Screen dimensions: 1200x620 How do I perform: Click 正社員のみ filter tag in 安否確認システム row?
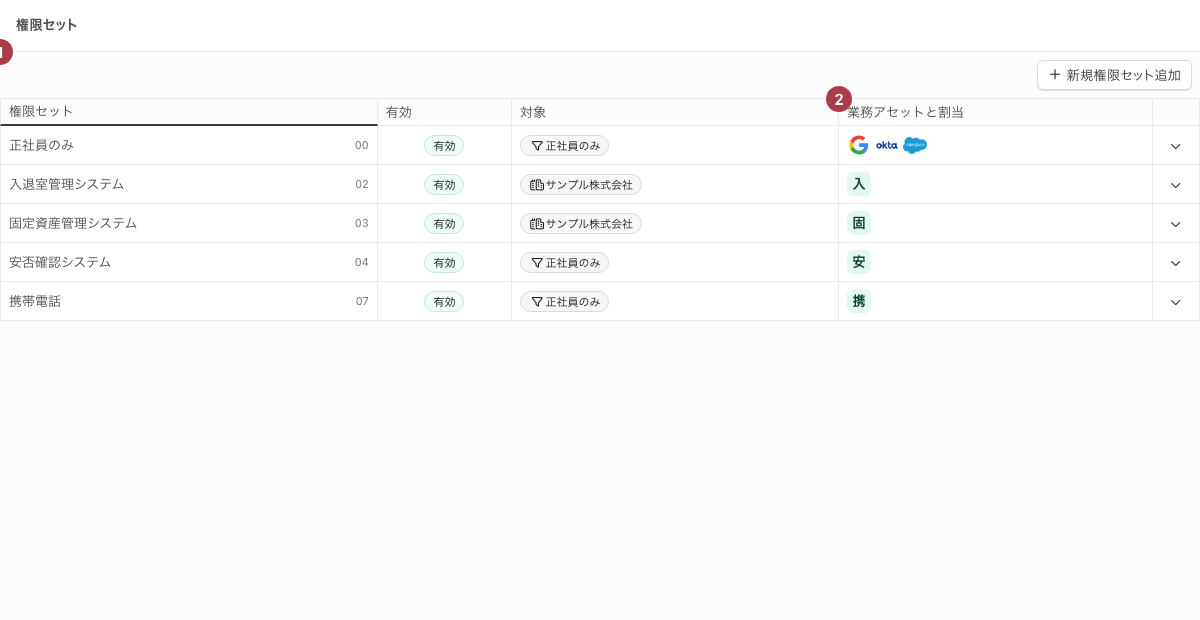[x=564, y=263]
